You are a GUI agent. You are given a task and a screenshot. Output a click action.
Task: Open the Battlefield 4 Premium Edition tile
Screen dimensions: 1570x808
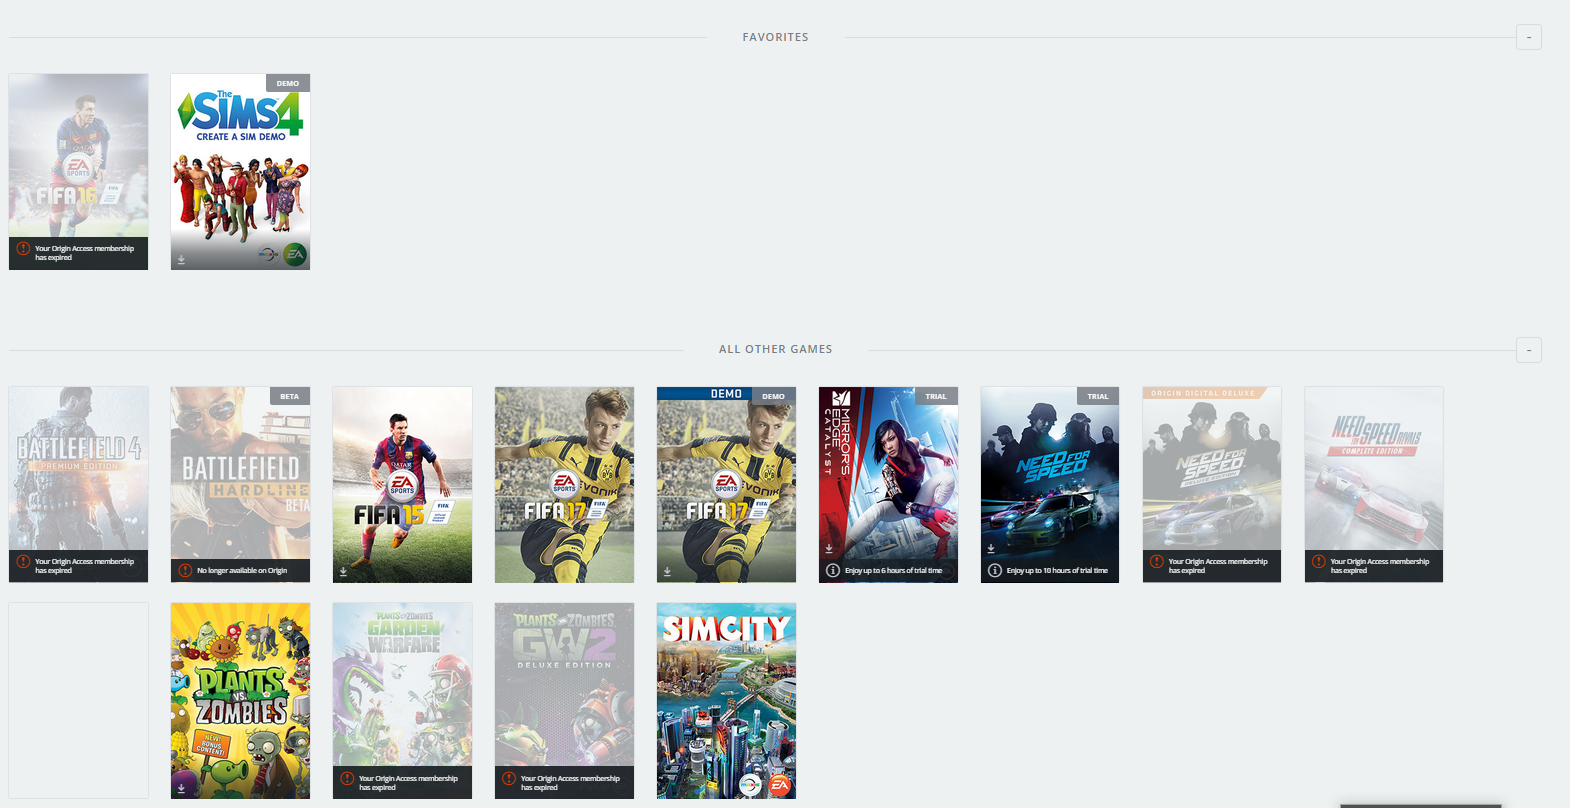(x=79, y=484)
